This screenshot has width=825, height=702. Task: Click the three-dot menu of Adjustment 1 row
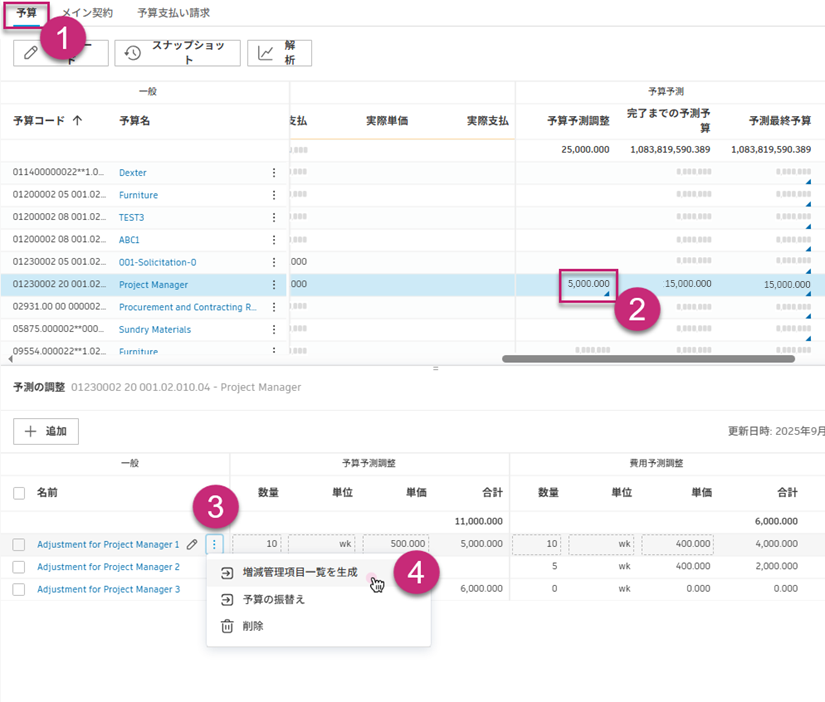[x=214, y=544]
